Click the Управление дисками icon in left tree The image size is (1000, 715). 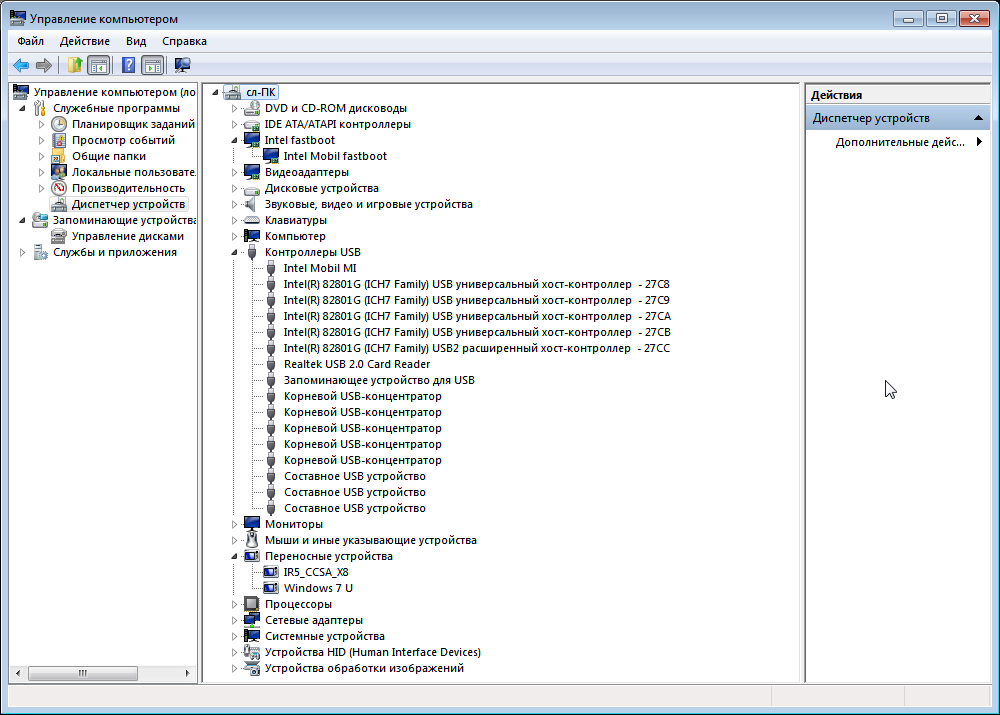click(59, 236)
